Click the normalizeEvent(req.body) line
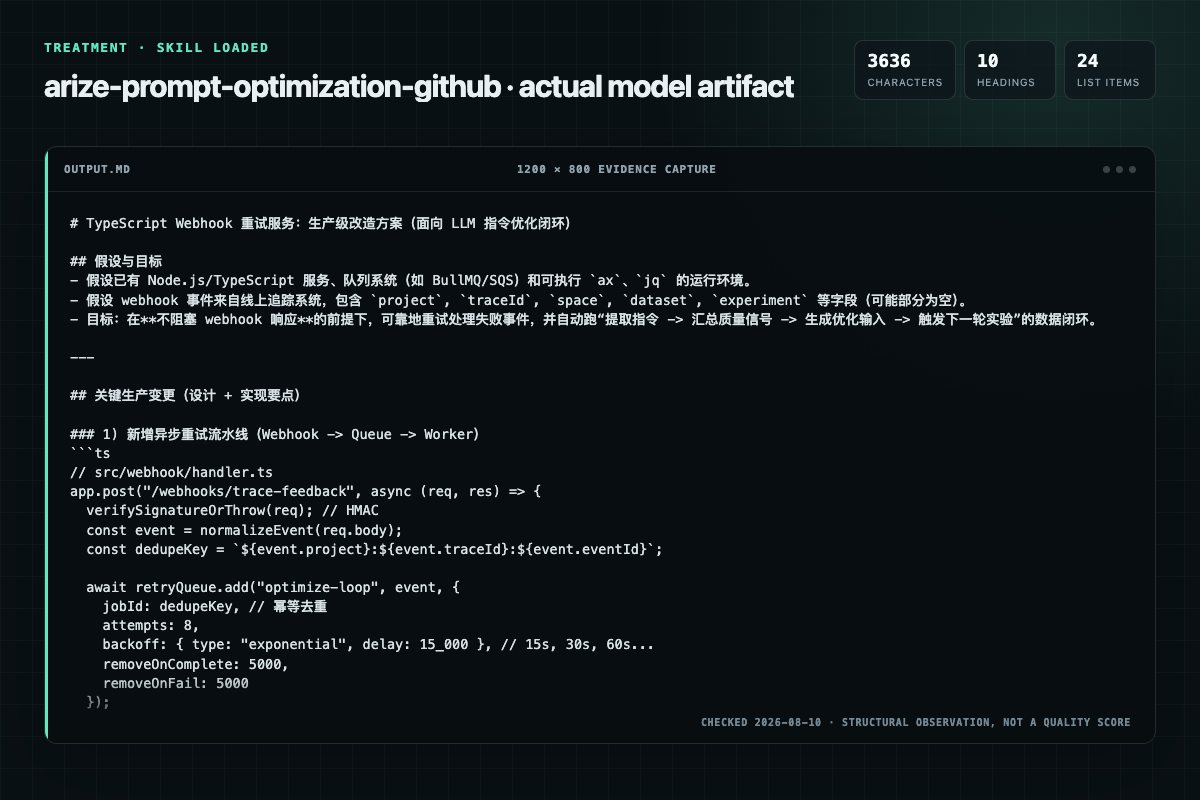This screenshot has width=1200, height=800. coord(244,529)
